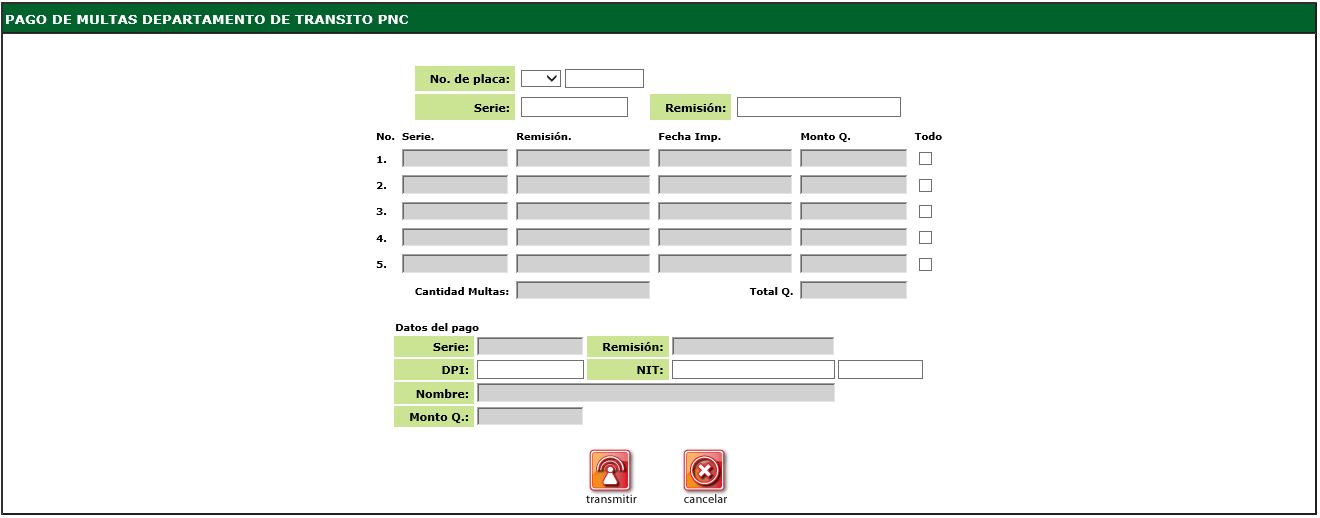1320x518 pixels.
Task: Select the Monto Q. payment field
Action: point(530,417)
